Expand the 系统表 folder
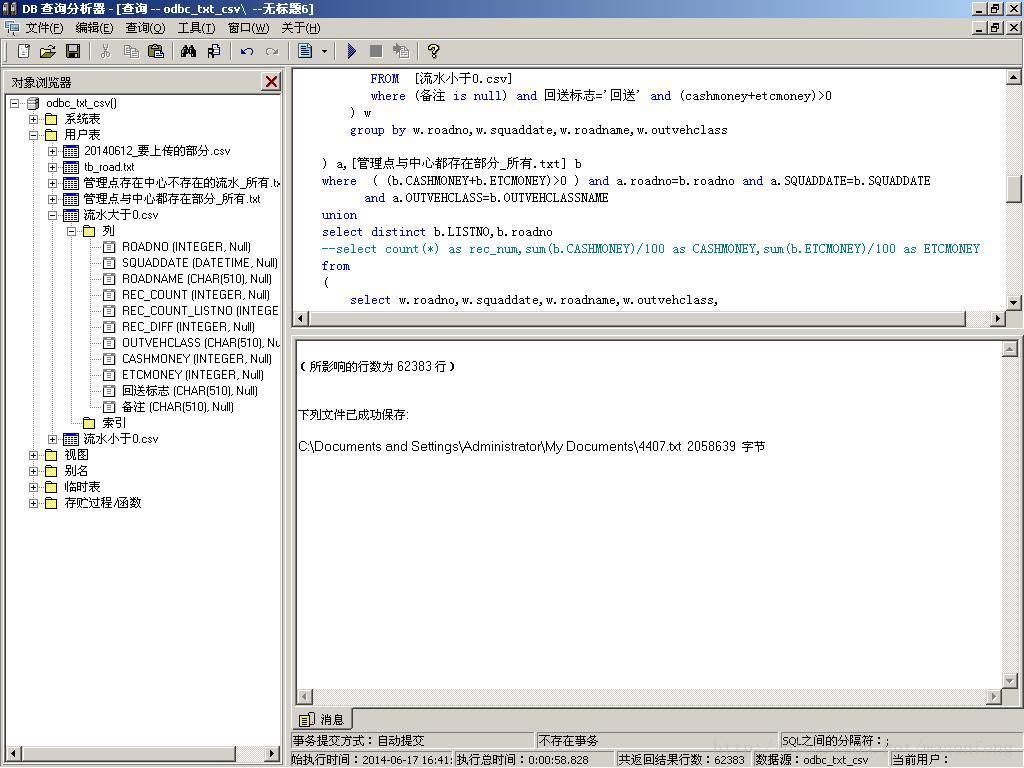 (33, 120)
